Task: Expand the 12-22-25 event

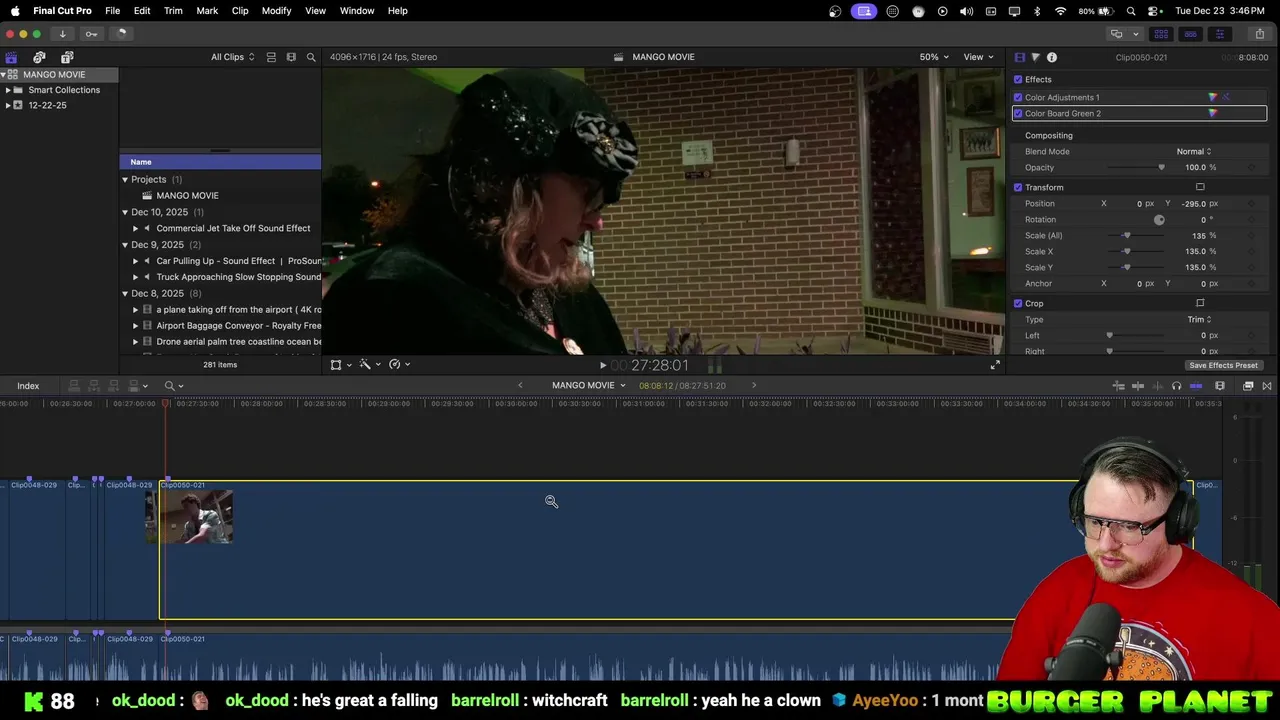Action: pyautogui.click(x=8, y=105)
